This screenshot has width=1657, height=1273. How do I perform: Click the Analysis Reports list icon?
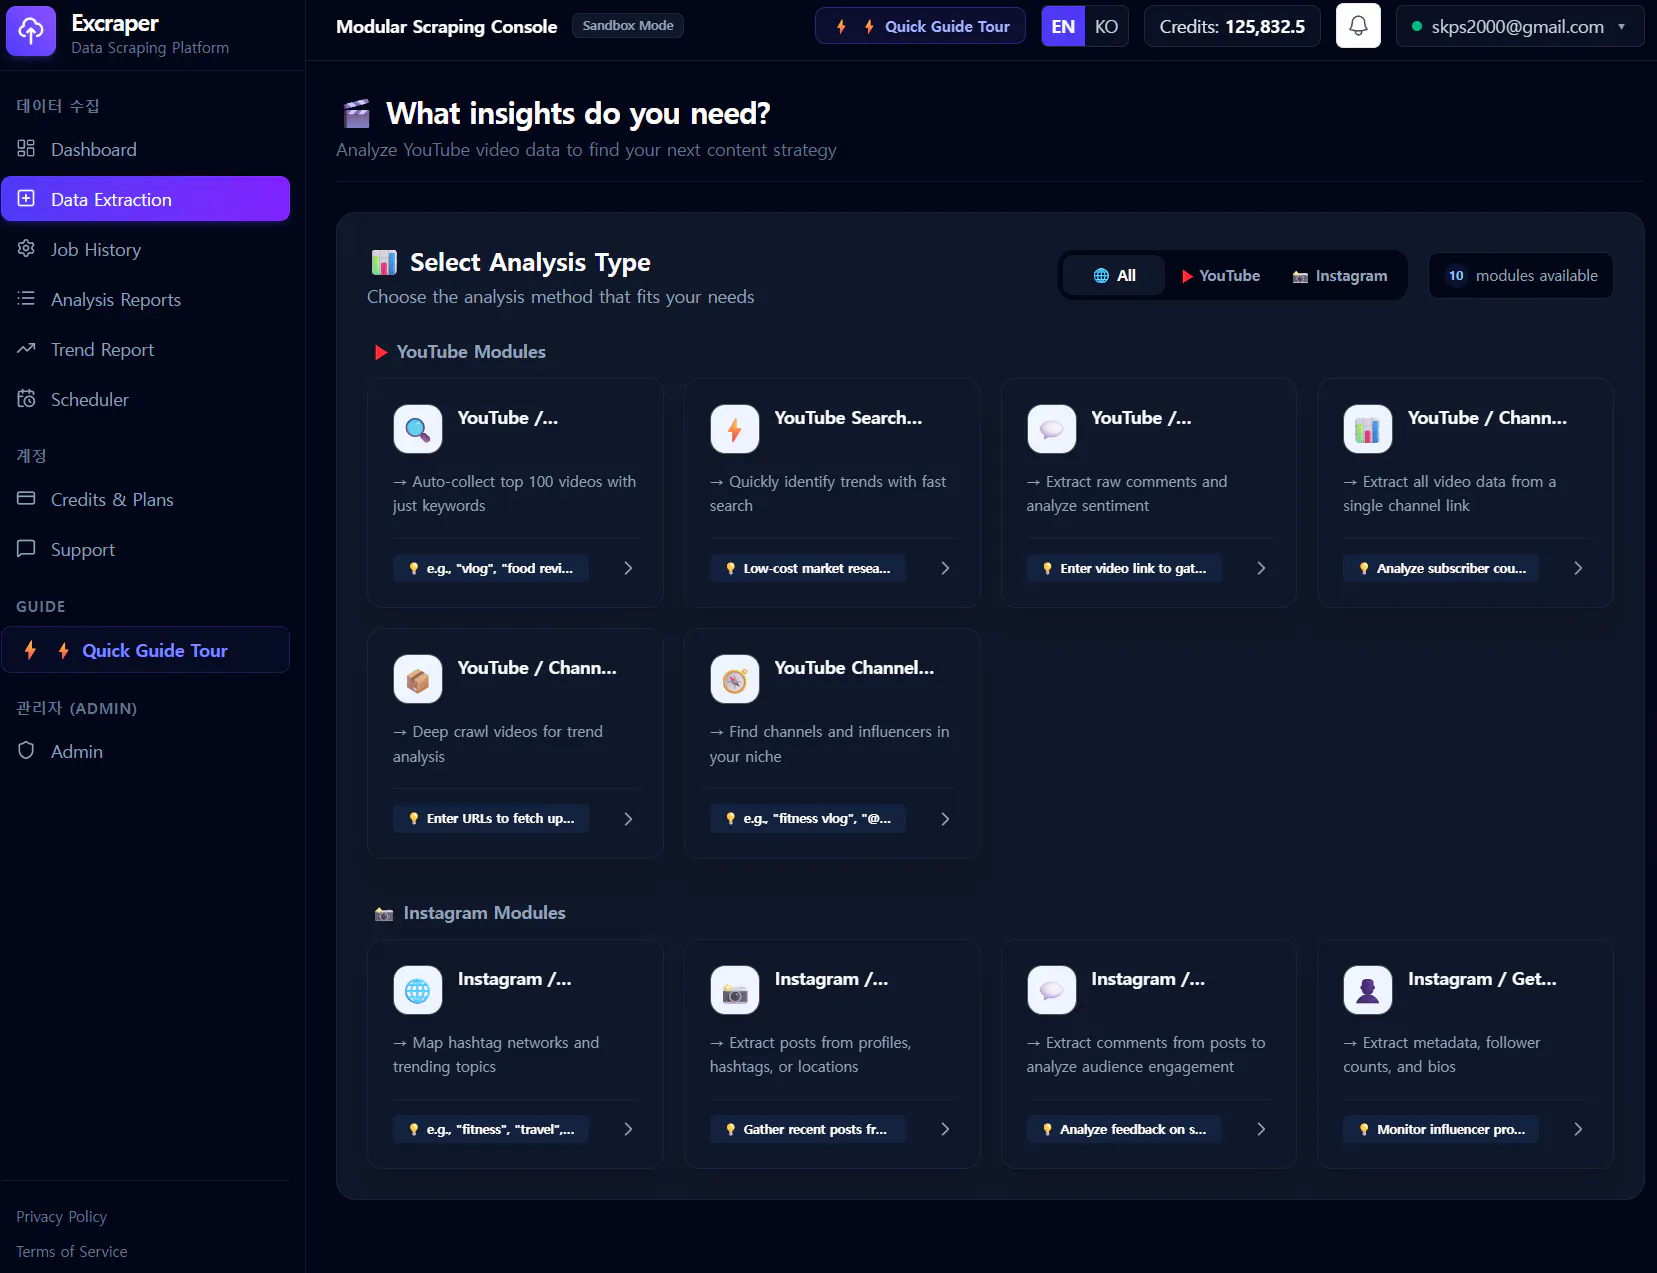pyautogui.click(x=26, y=298)
